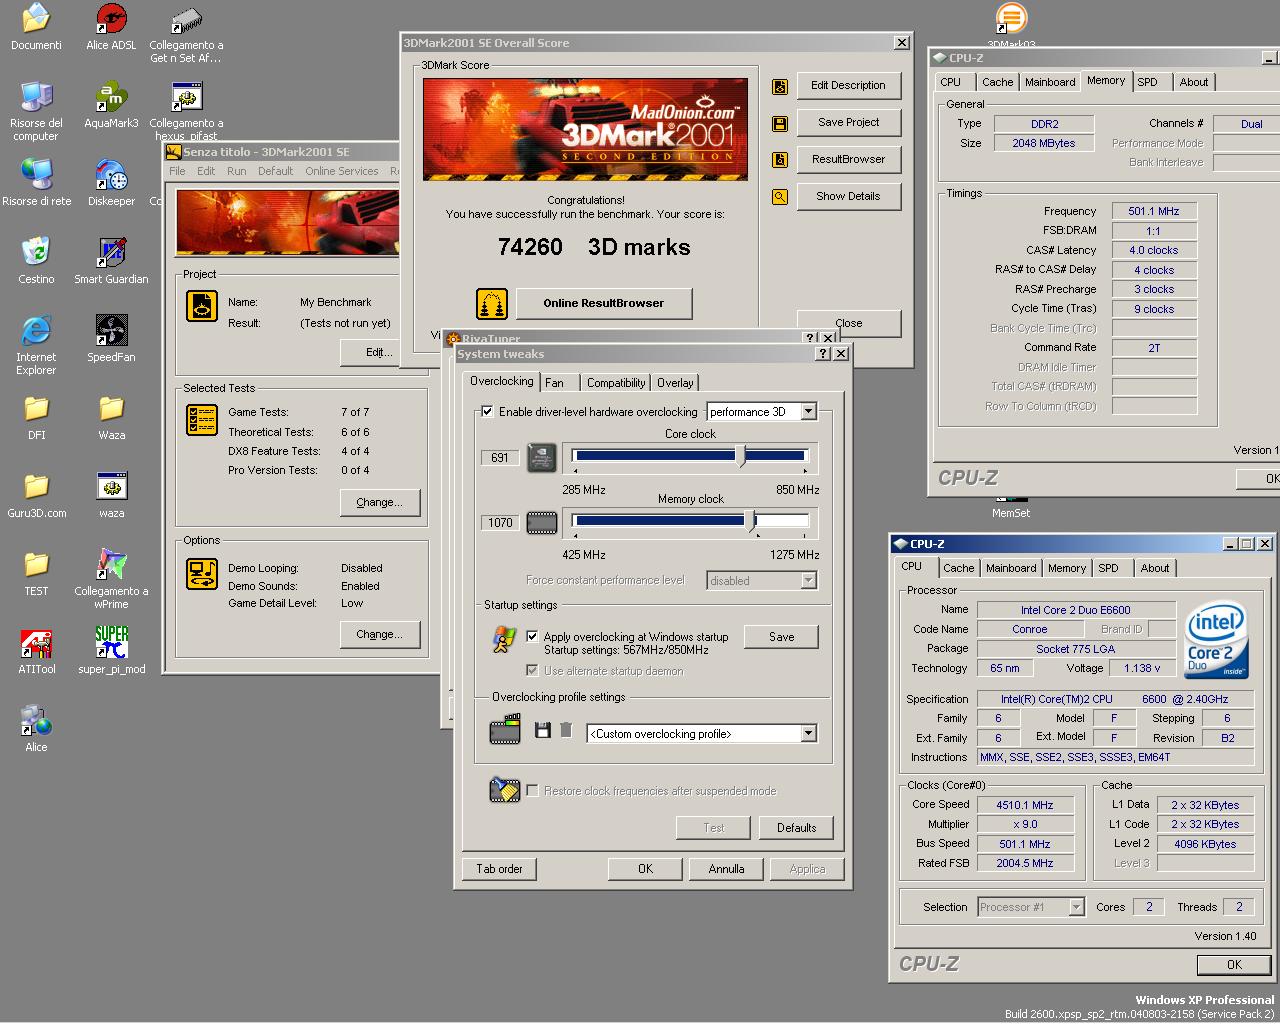
Task: Click Annulla button in System tweaks
Action: [726, 869]
